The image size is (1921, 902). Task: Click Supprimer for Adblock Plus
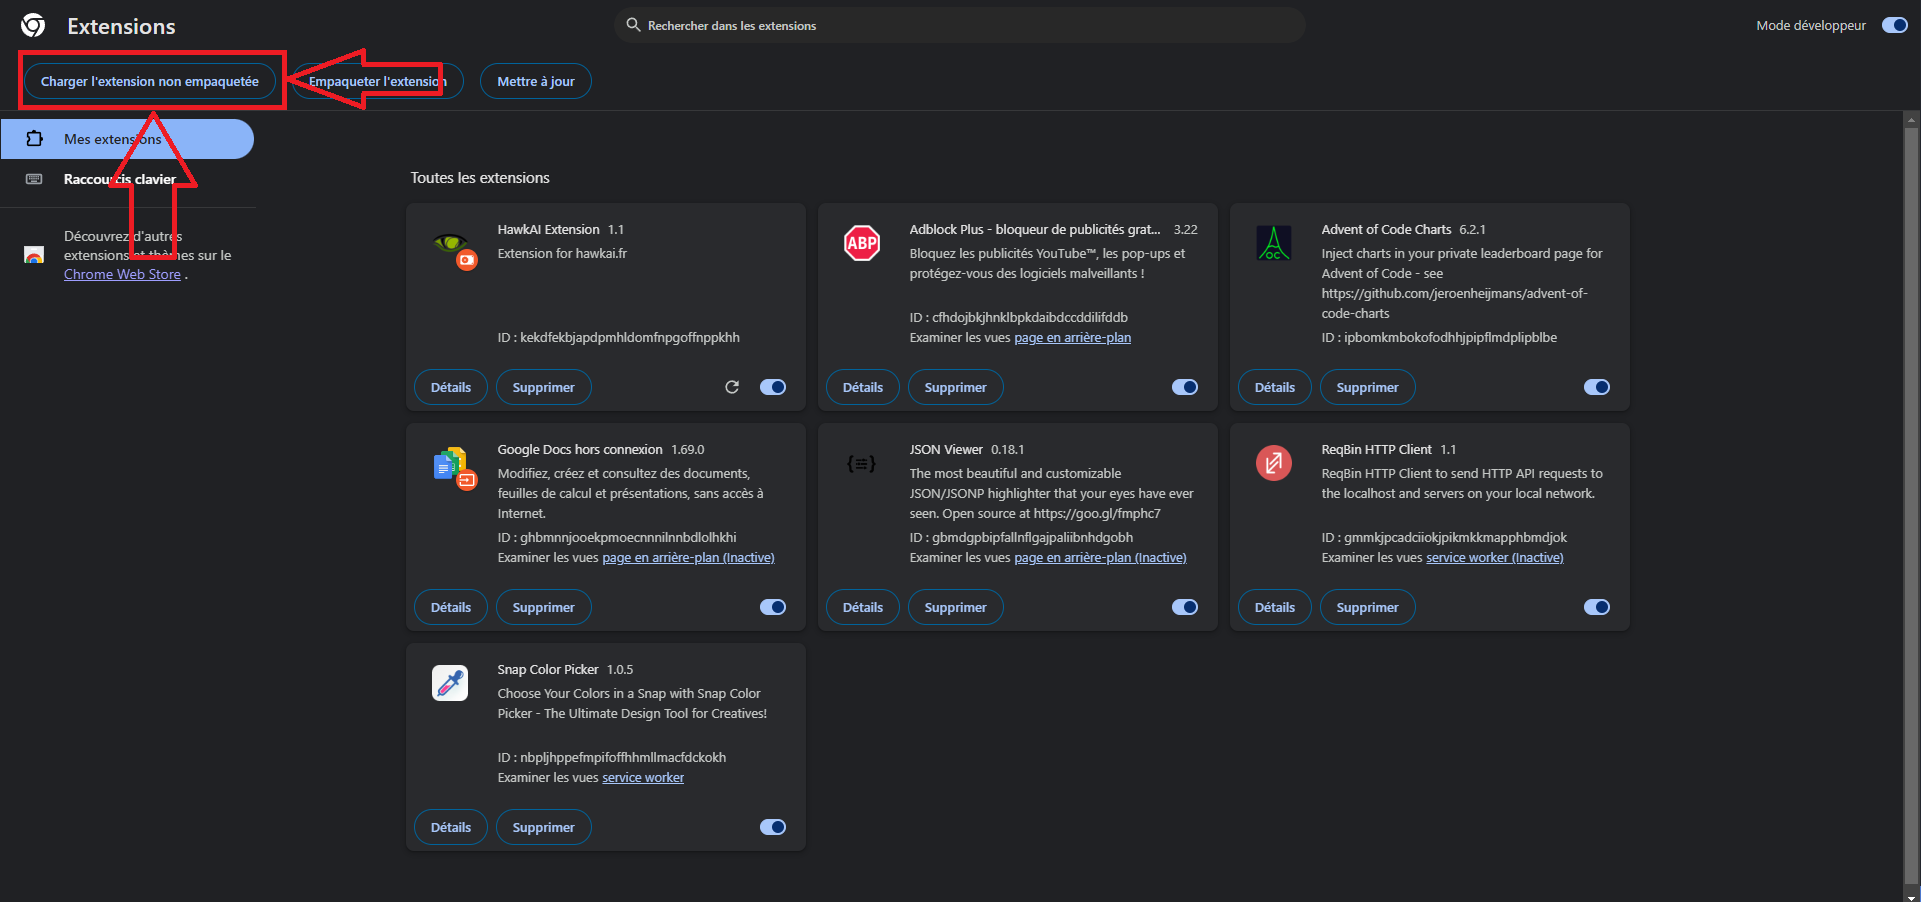956,387
